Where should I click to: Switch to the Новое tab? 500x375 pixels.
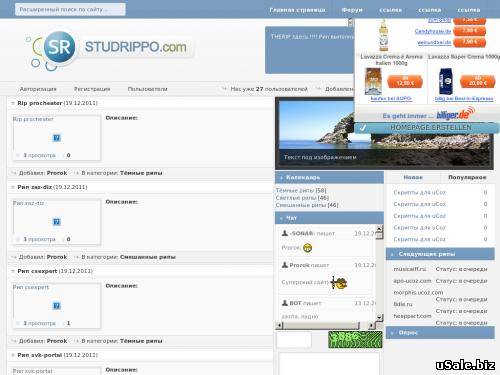click(413, 177)
